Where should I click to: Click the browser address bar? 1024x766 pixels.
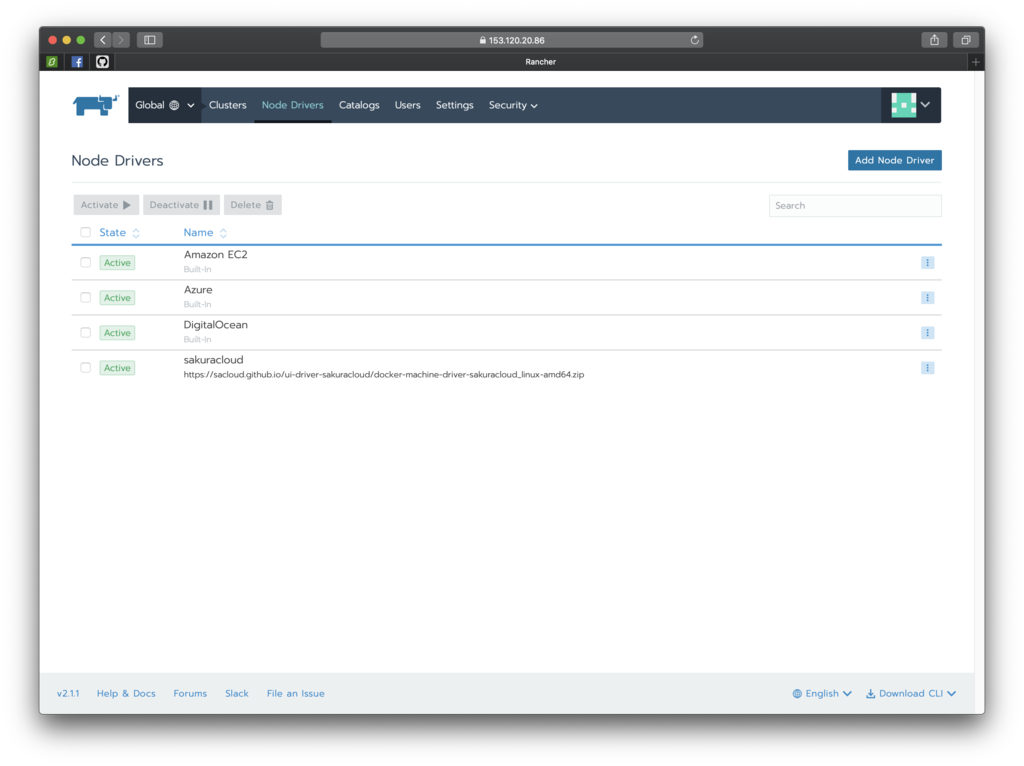coord(511,40)
